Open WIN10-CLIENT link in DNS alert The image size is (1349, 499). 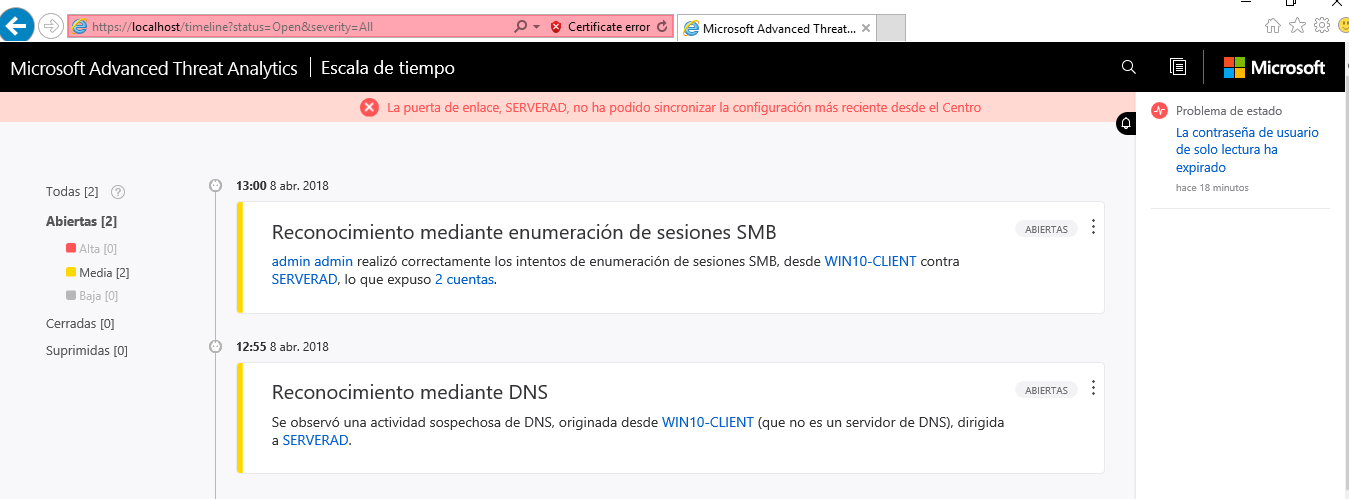708,422
